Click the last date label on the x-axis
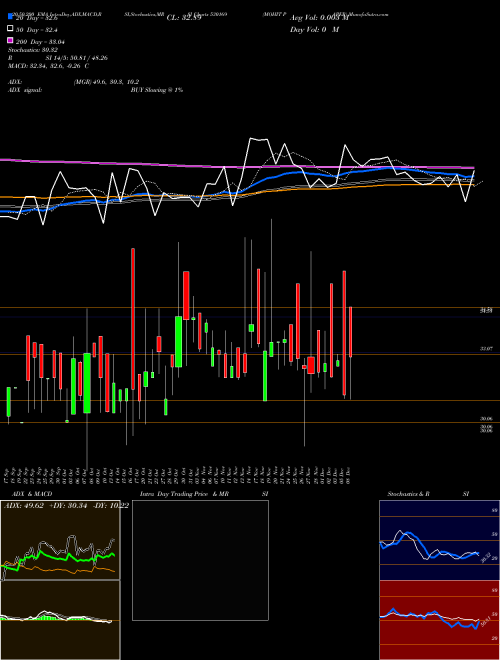500x660 pixels. (x=350, y=475)
